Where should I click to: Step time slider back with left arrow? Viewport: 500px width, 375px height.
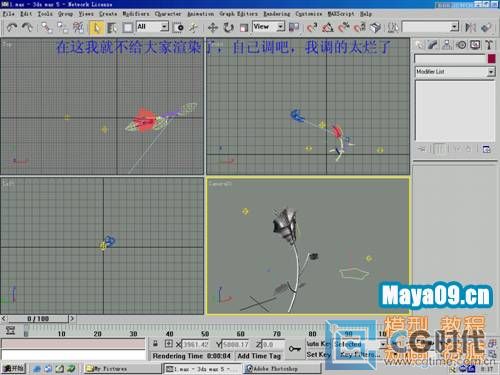pos(4,319)
